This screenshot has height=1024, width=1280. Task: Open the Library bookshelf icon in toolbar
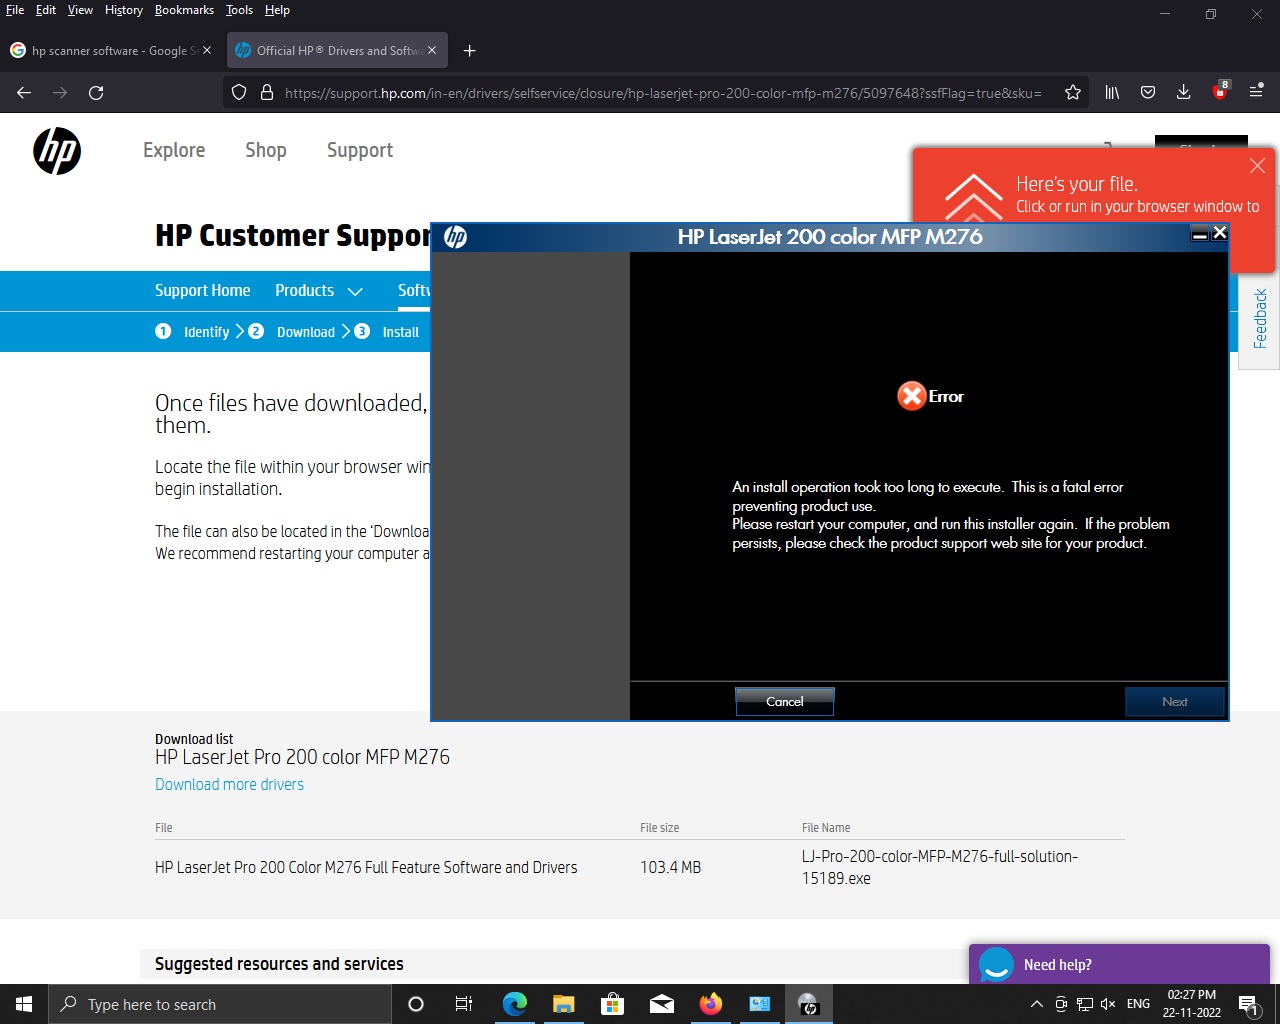point(1112,93)
